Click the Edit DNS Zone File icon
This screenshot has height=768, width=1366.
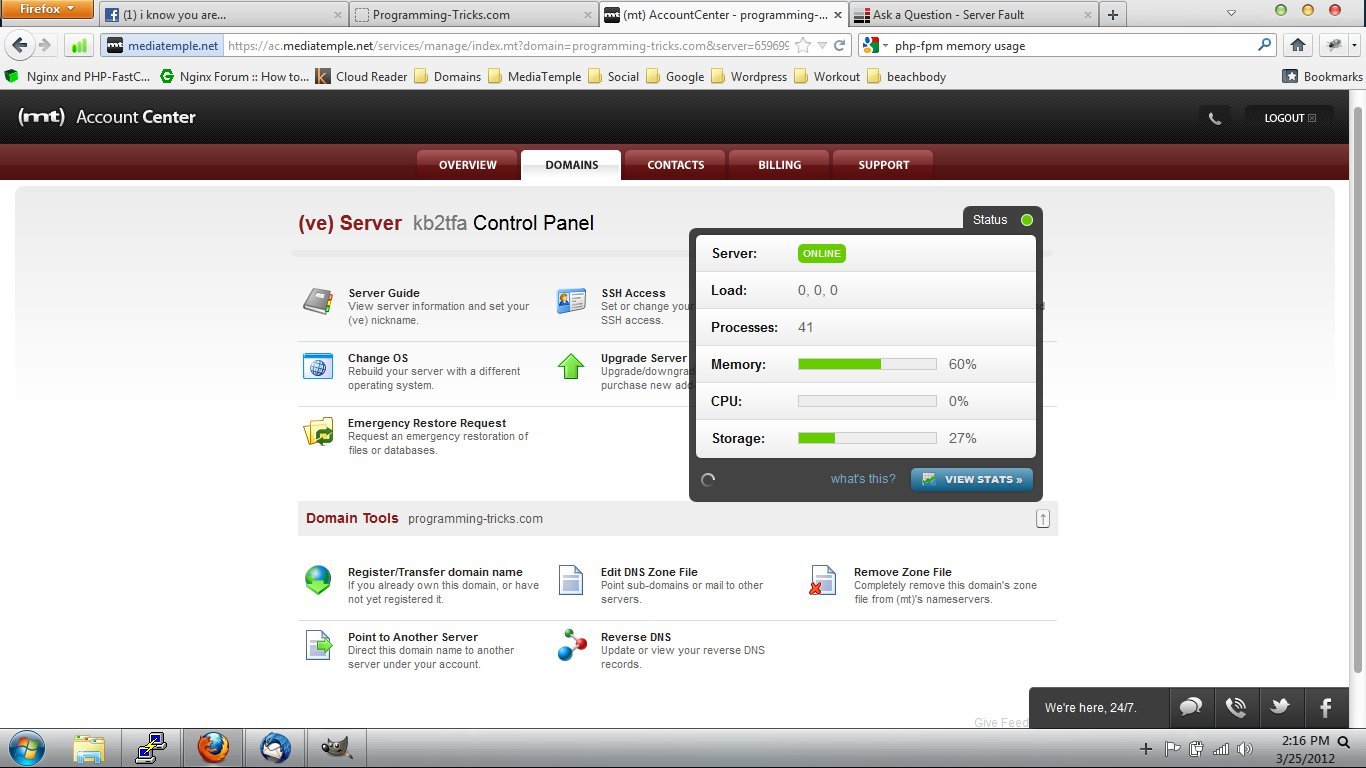571,580
